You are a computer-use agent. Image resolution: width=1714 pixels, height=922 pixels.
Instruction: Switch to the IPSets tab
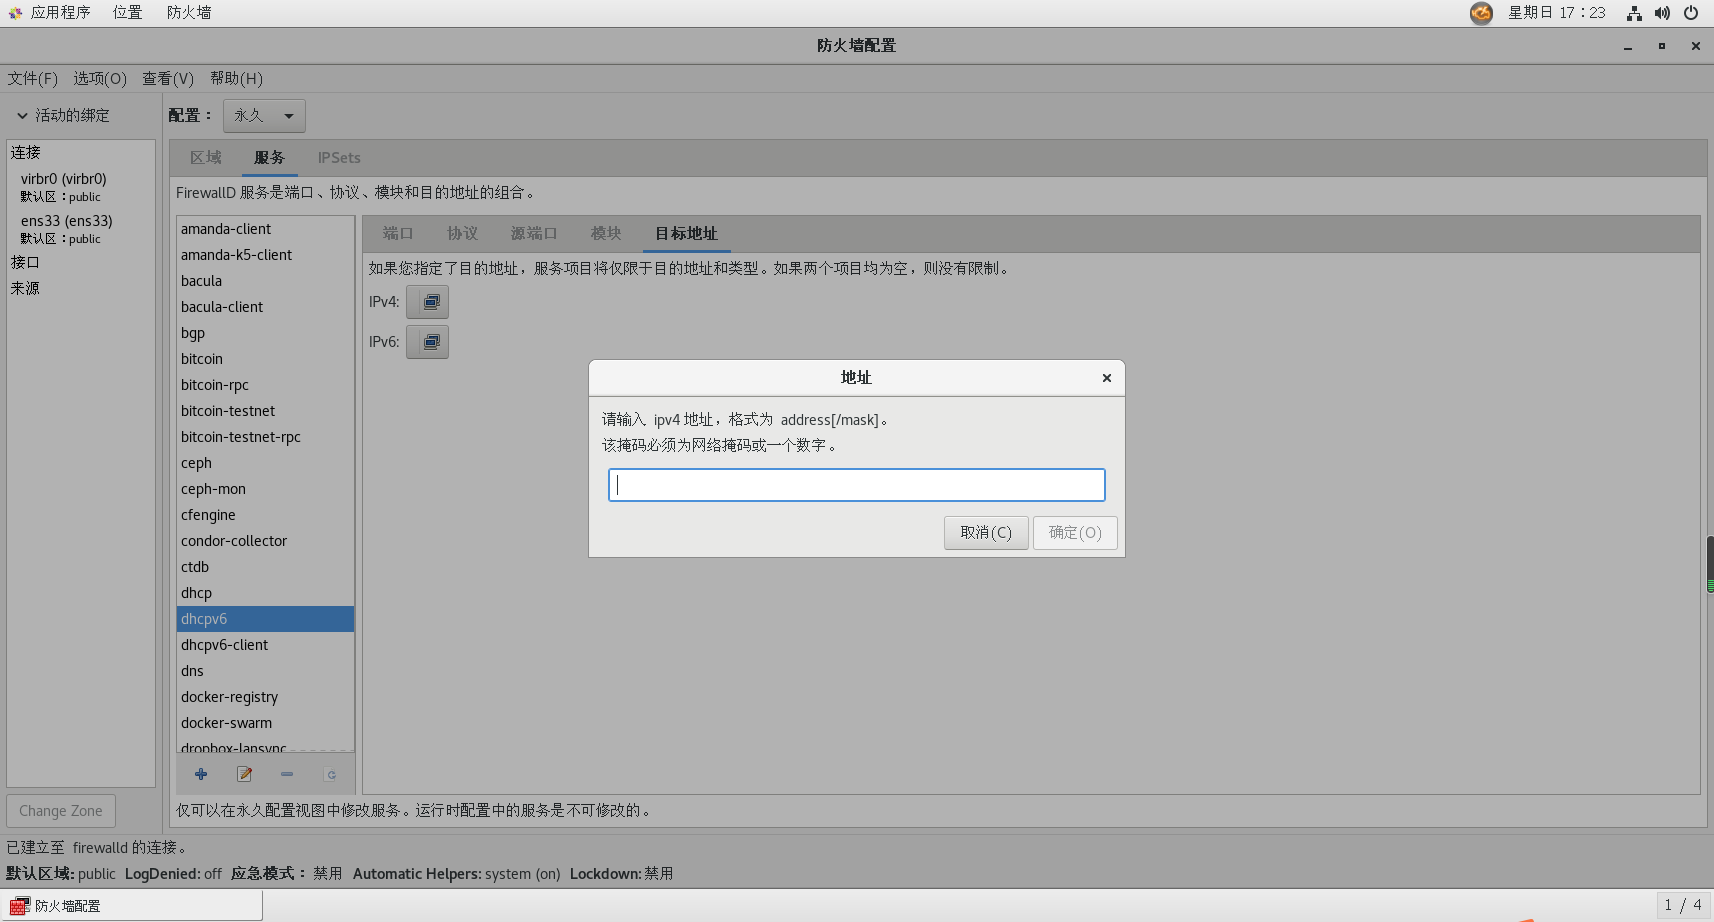[339, 158]
